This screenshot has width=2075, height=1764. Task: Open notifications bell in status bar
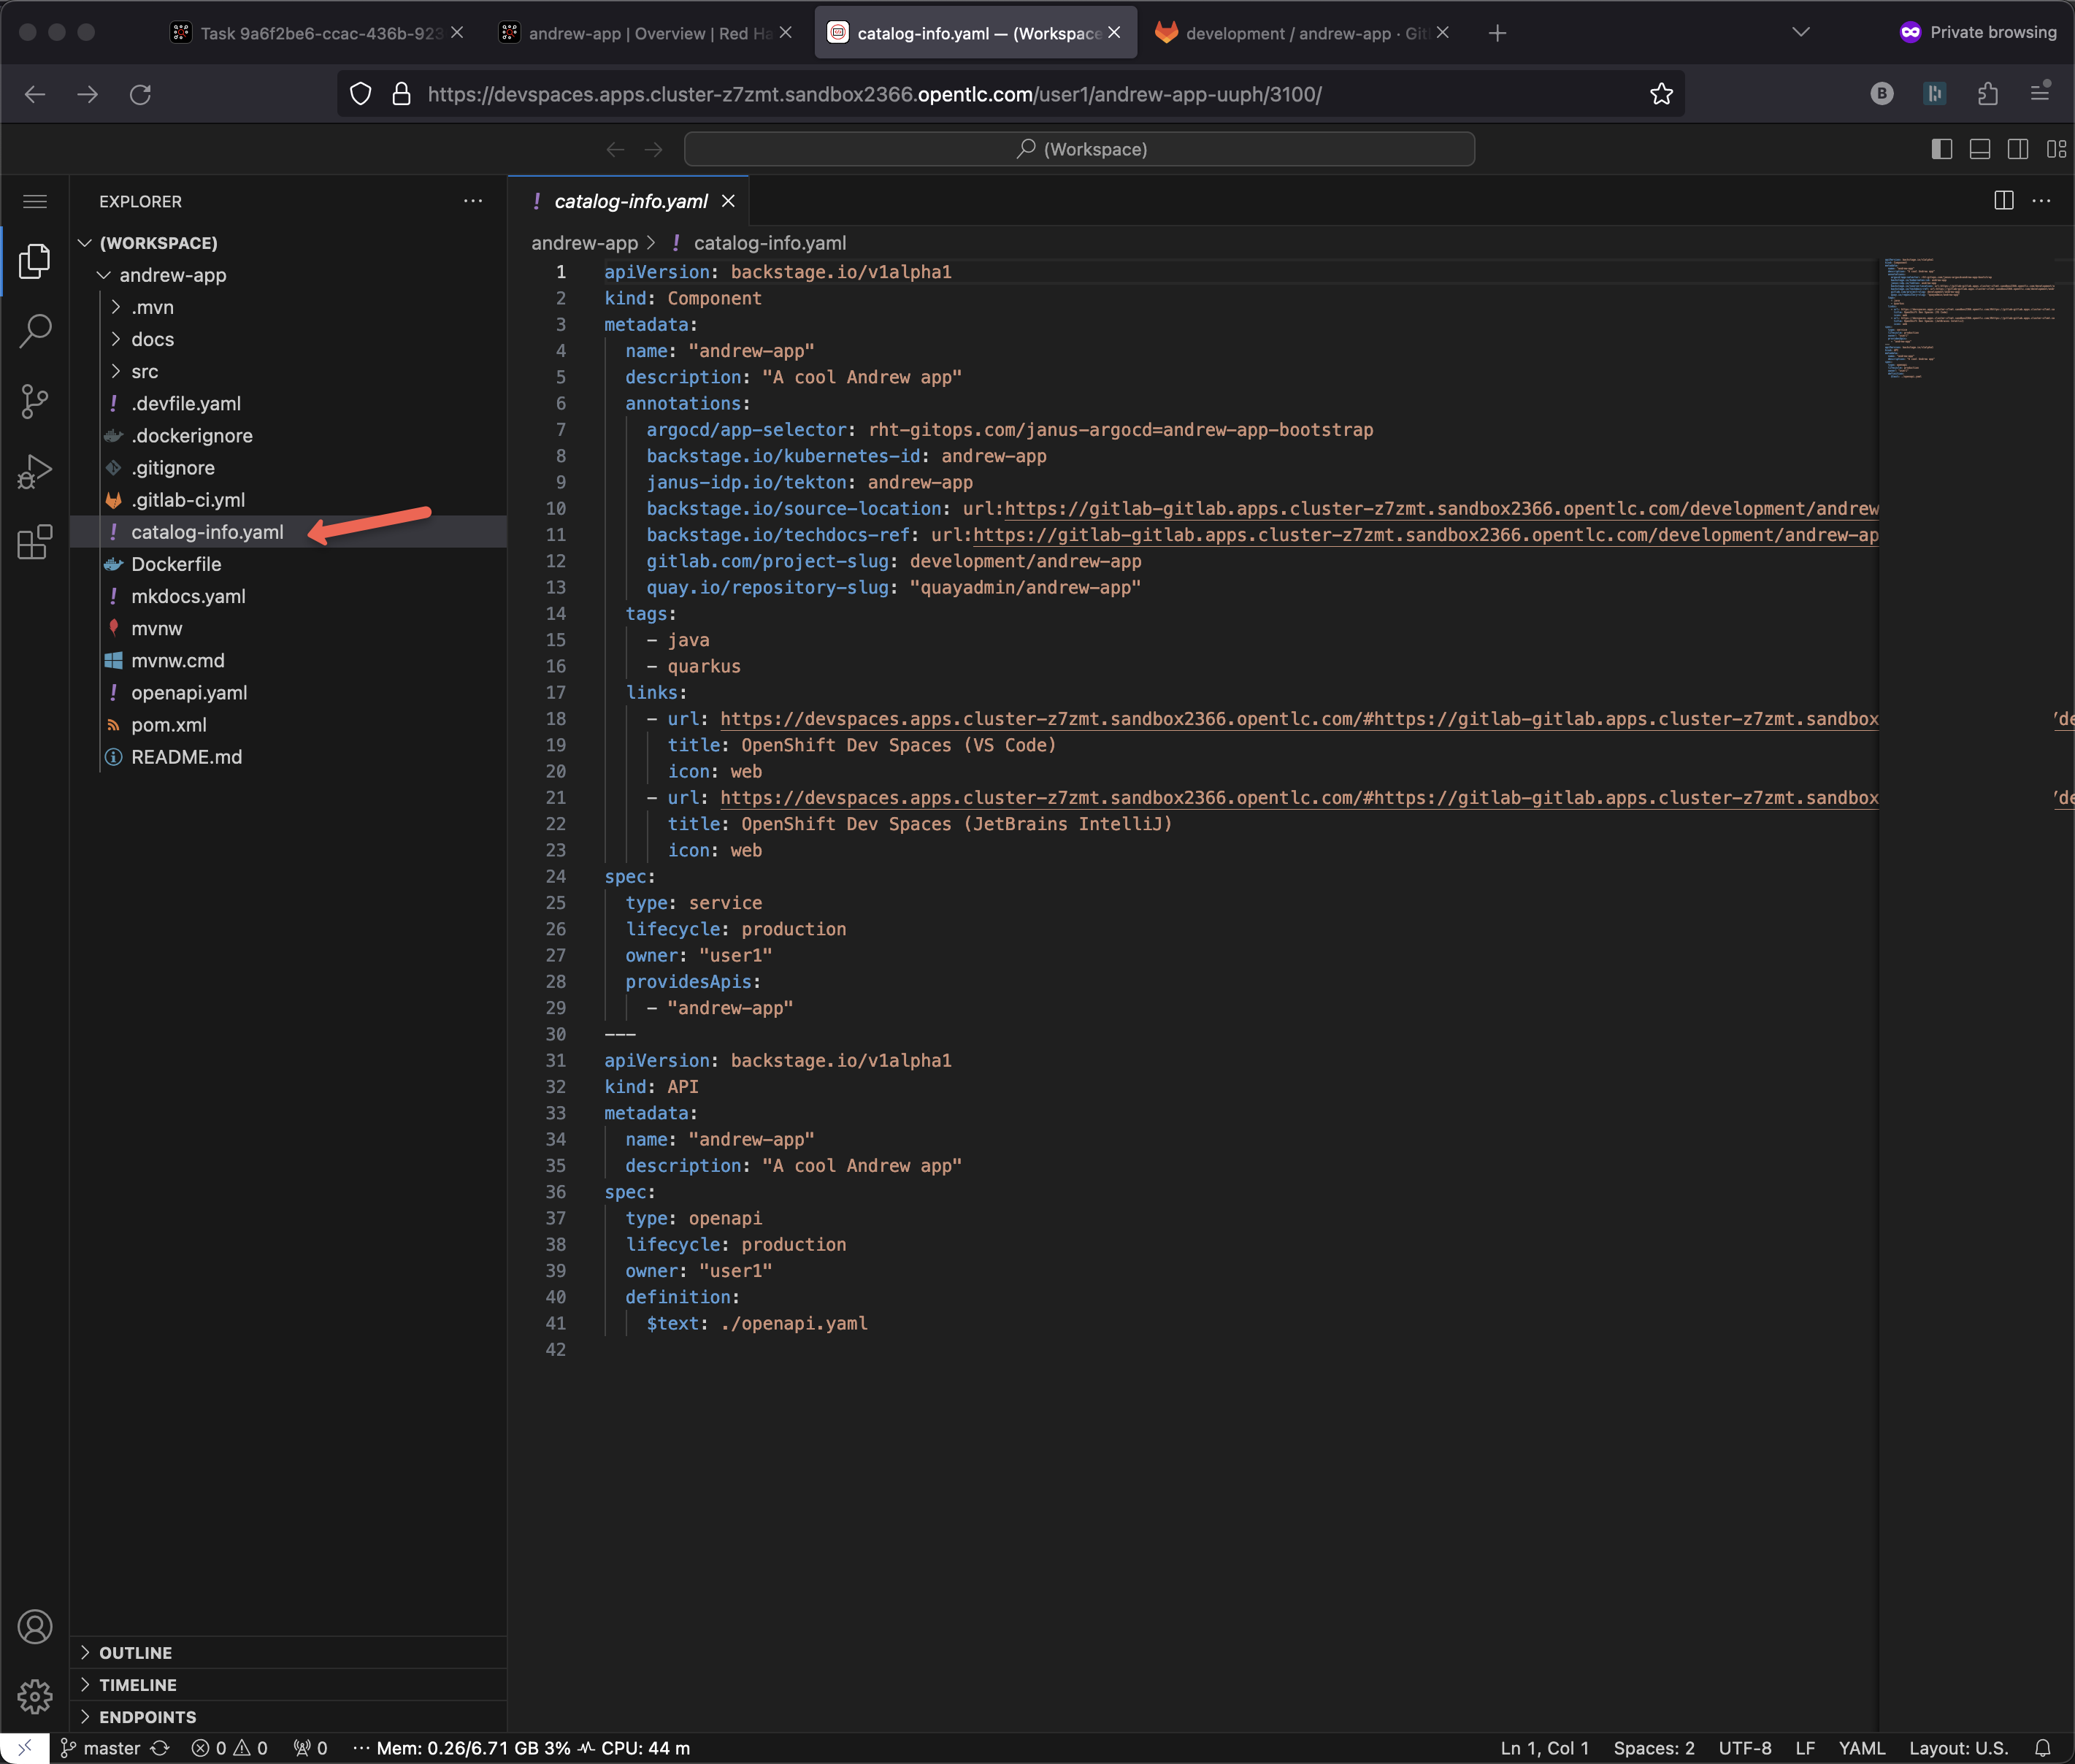[x=2042, y=1748]
